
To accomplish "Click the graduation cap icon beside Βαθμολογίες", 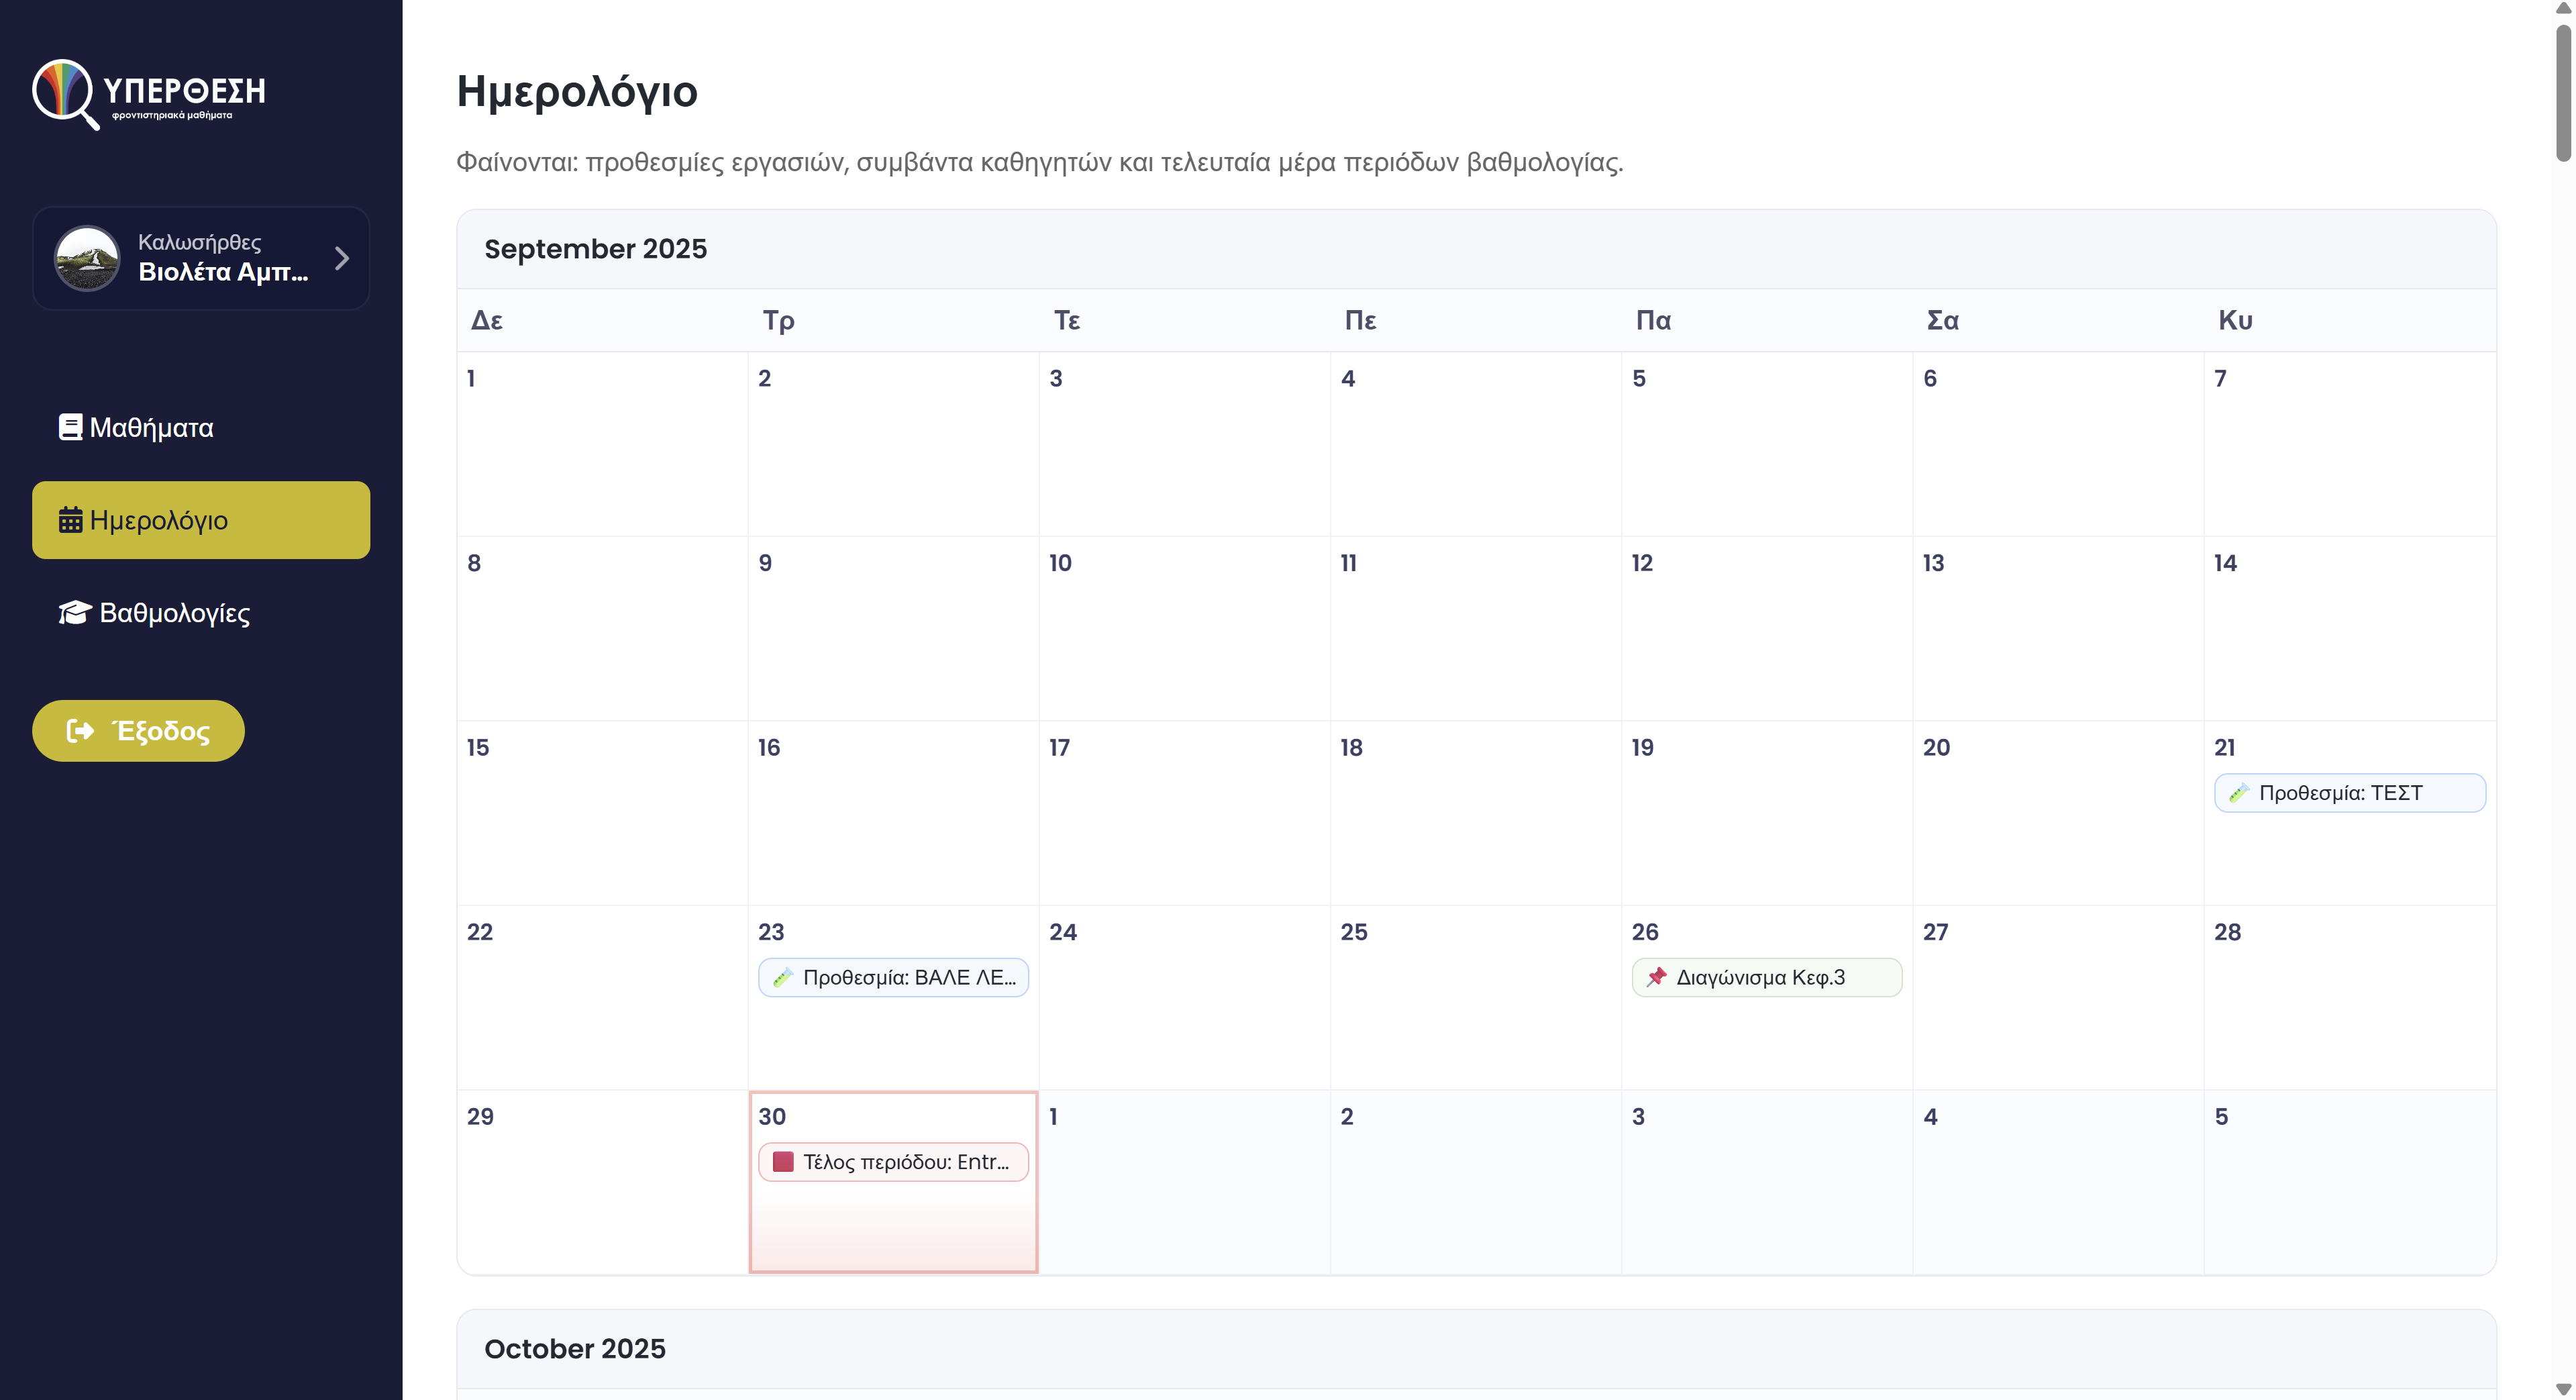I will [75, 612].
